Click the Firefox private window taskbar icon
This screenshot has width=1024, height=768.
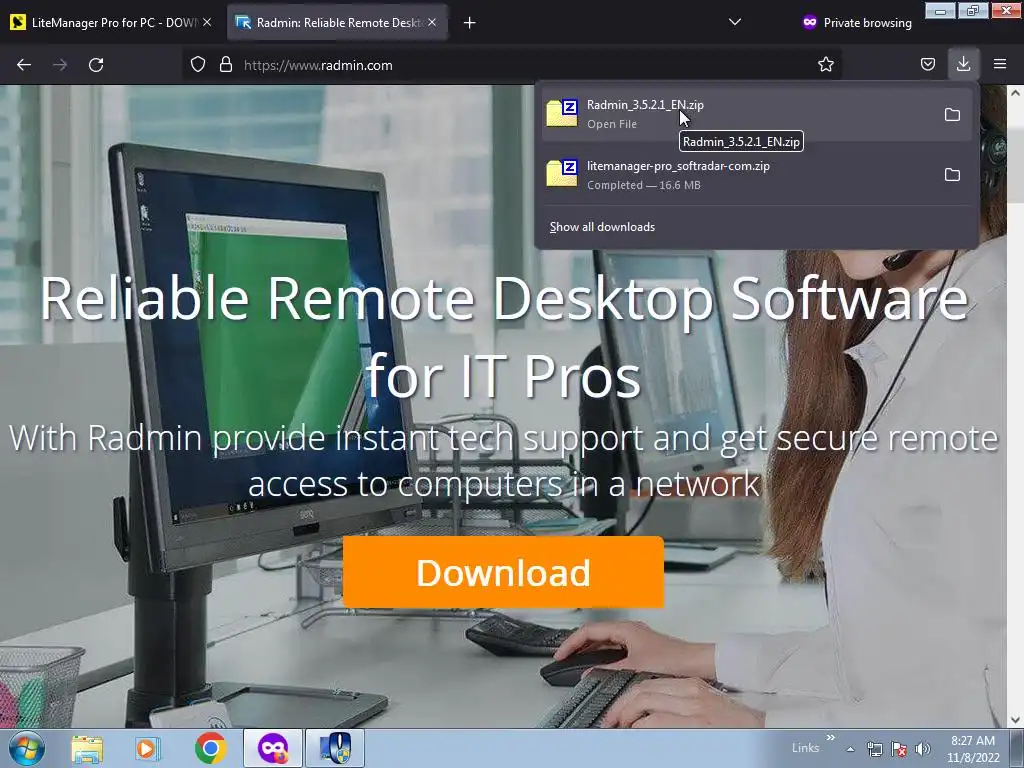tap(272, 748)
